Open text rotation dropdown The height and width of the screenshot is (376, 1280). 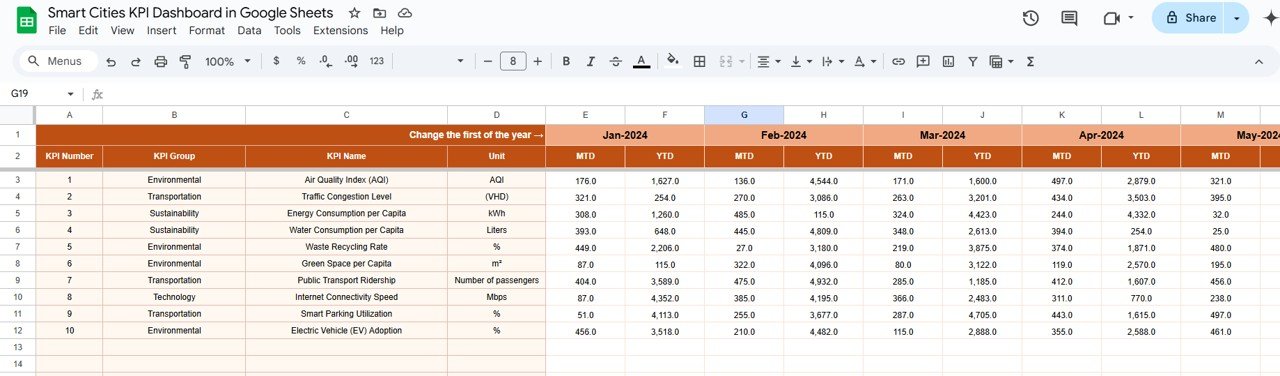pos(865,61)
